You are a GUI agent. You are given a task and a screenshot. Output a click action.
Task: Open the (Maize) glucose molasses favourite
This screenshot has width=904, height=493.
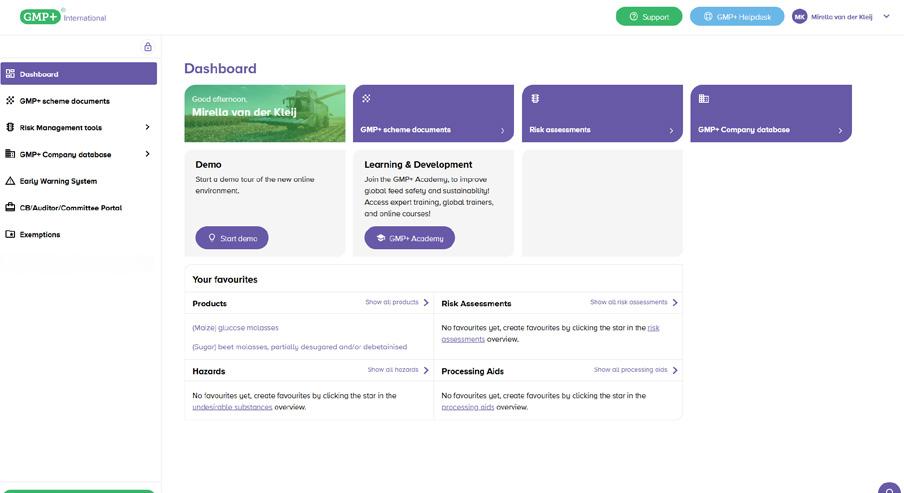235,328
